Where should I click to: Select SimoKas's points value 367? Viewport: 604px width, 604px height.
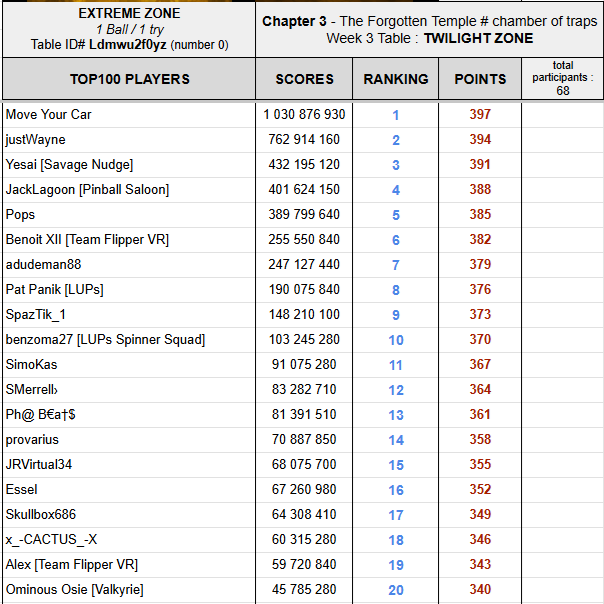[x=480, y=365]
